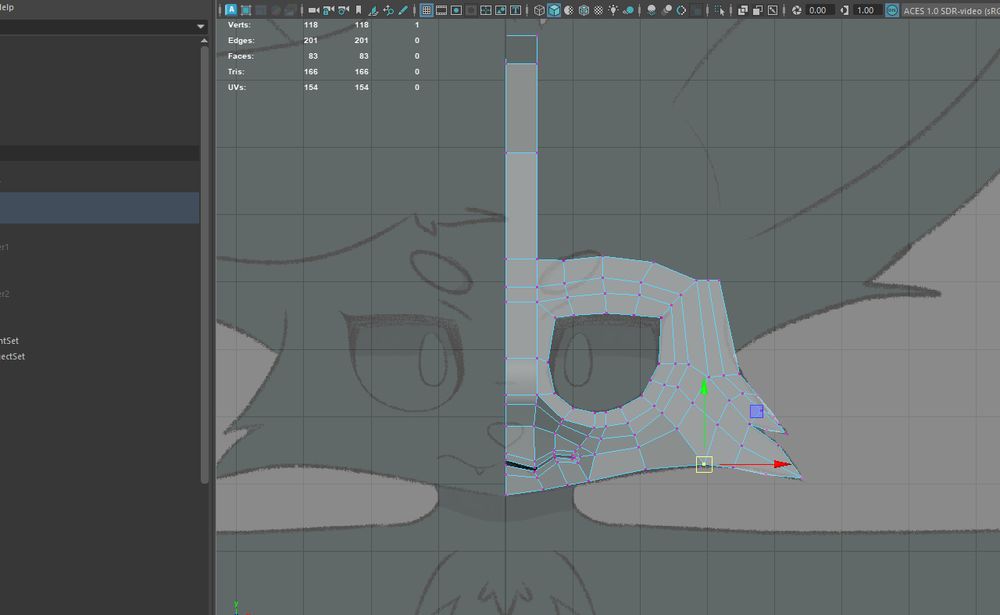1000x615 pixels.
Task: Click the blue 'A' panel toolbar icon
Action: coord(231,10)
